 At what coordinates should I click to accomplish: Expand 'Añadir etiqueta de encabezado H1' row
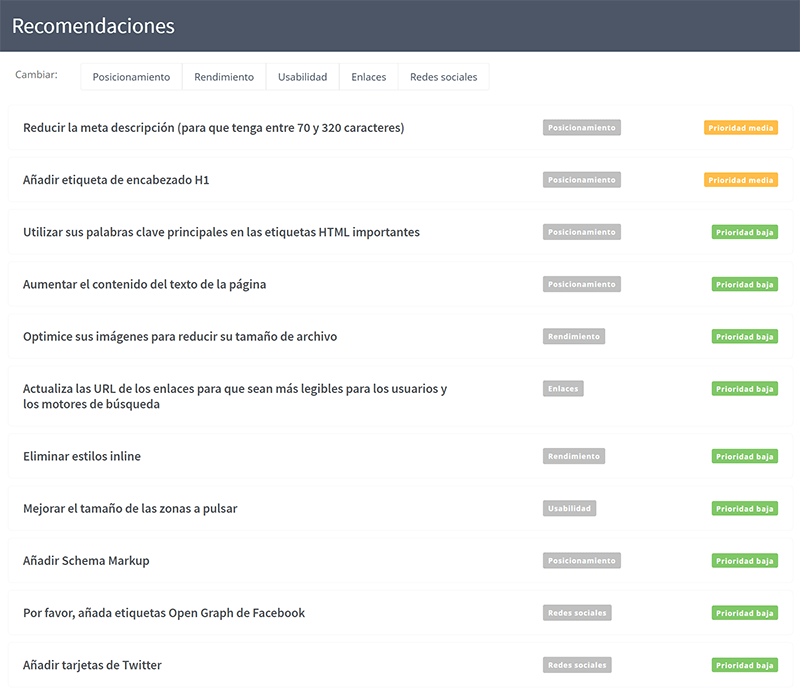coord(116,180)
